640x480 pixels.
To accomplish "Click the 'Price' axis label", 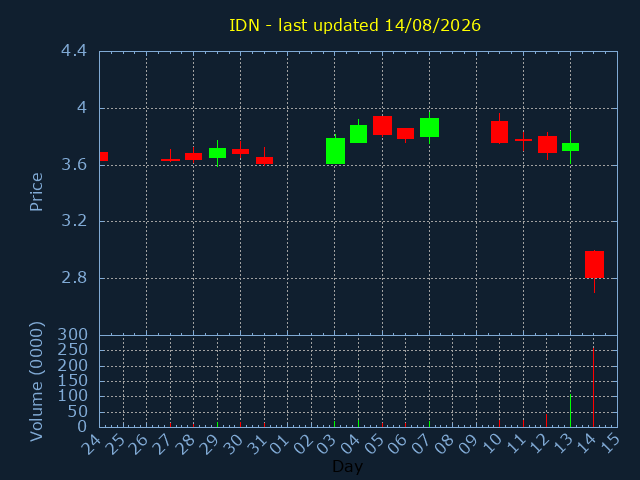I will pyautogui.click(x=36, y=192).
